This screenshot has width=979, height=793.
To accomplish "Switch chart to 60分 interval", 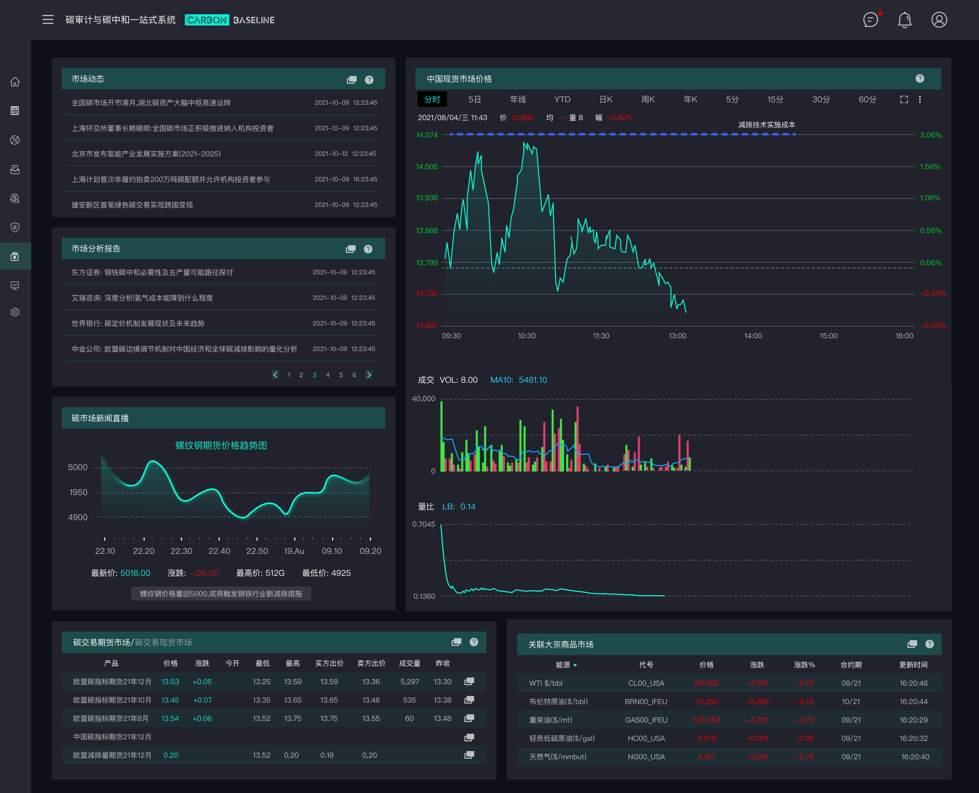I will pos(867,99).
